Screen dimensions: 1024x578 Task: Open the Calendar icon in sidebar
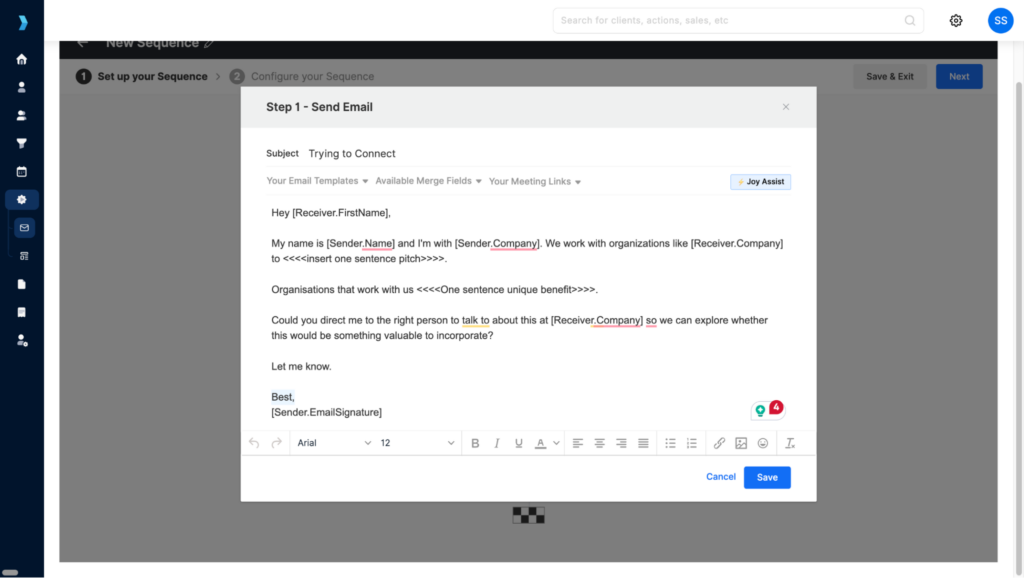pos(22,171)
